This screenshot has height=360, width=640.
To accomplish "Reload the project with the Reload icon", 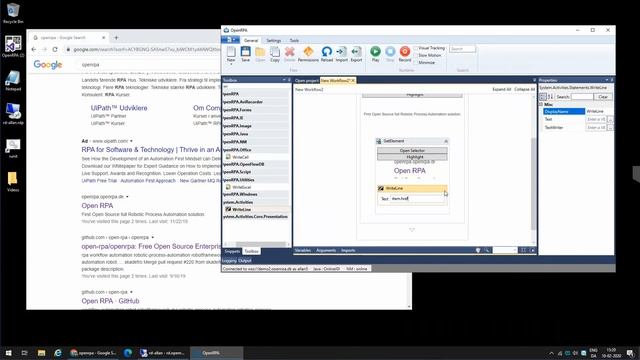I will click(327, 52).
